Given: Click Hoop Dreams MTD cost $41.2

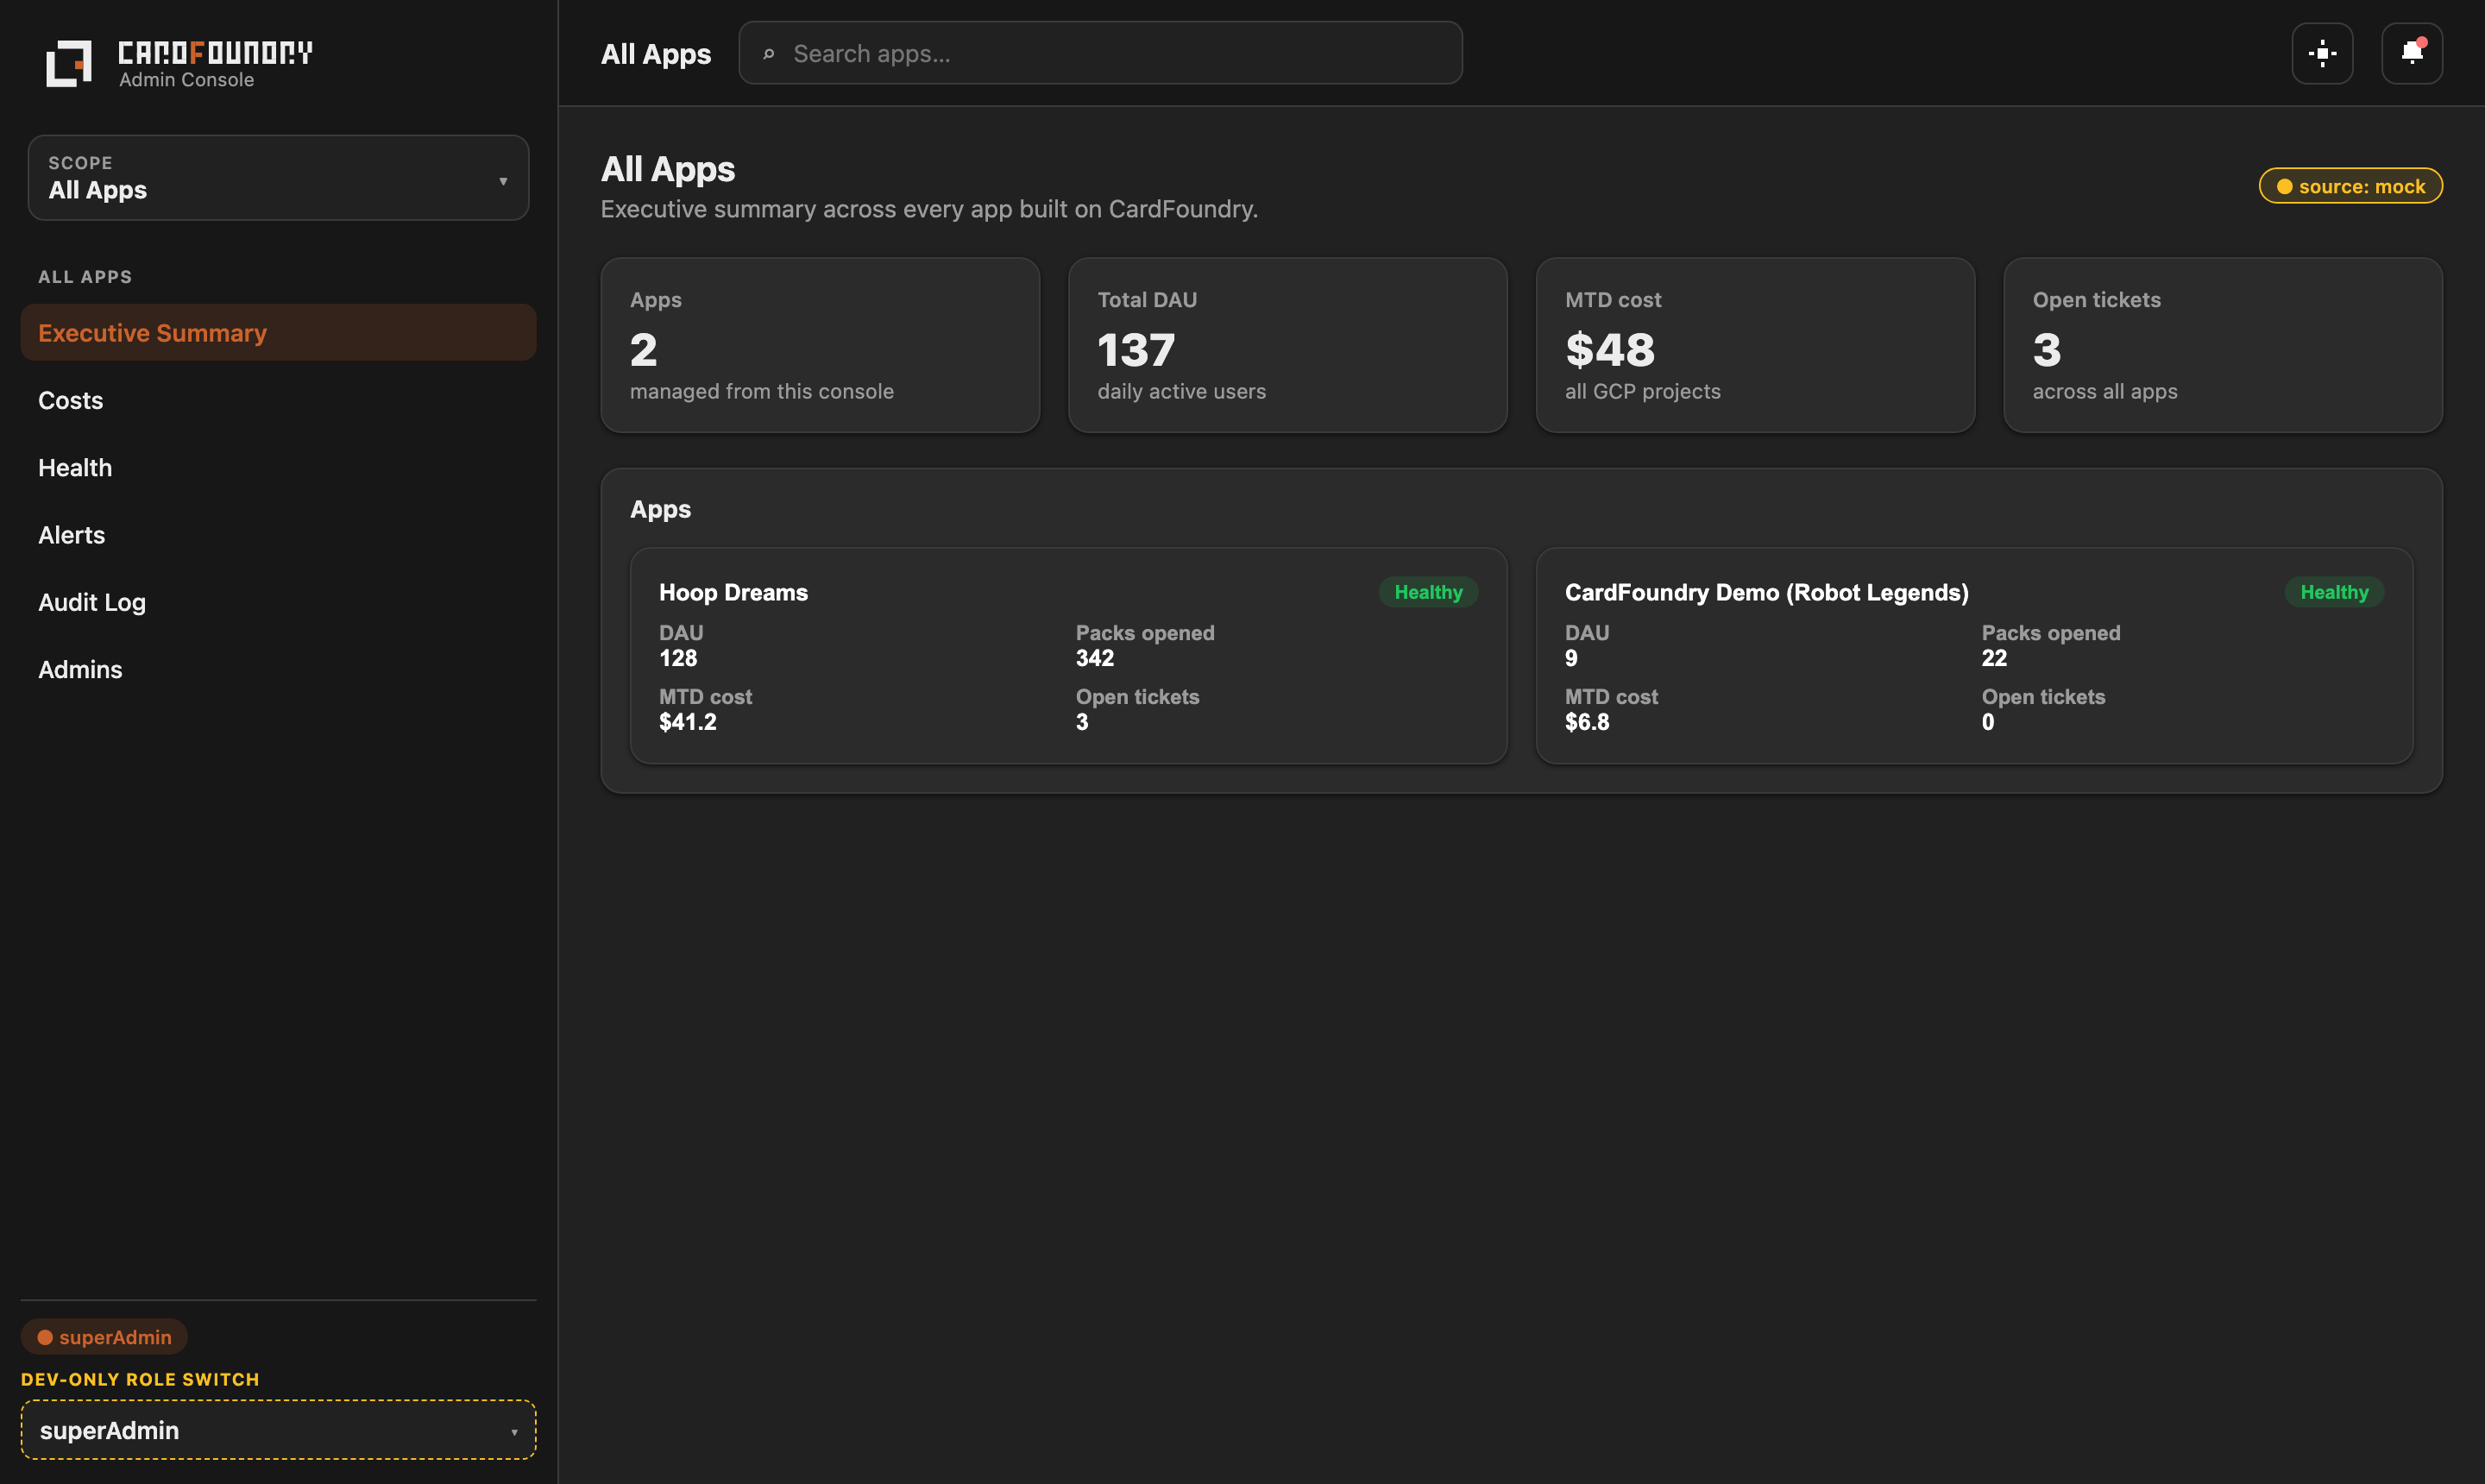Looking at the screenshot, I should [x=688, y=722].
